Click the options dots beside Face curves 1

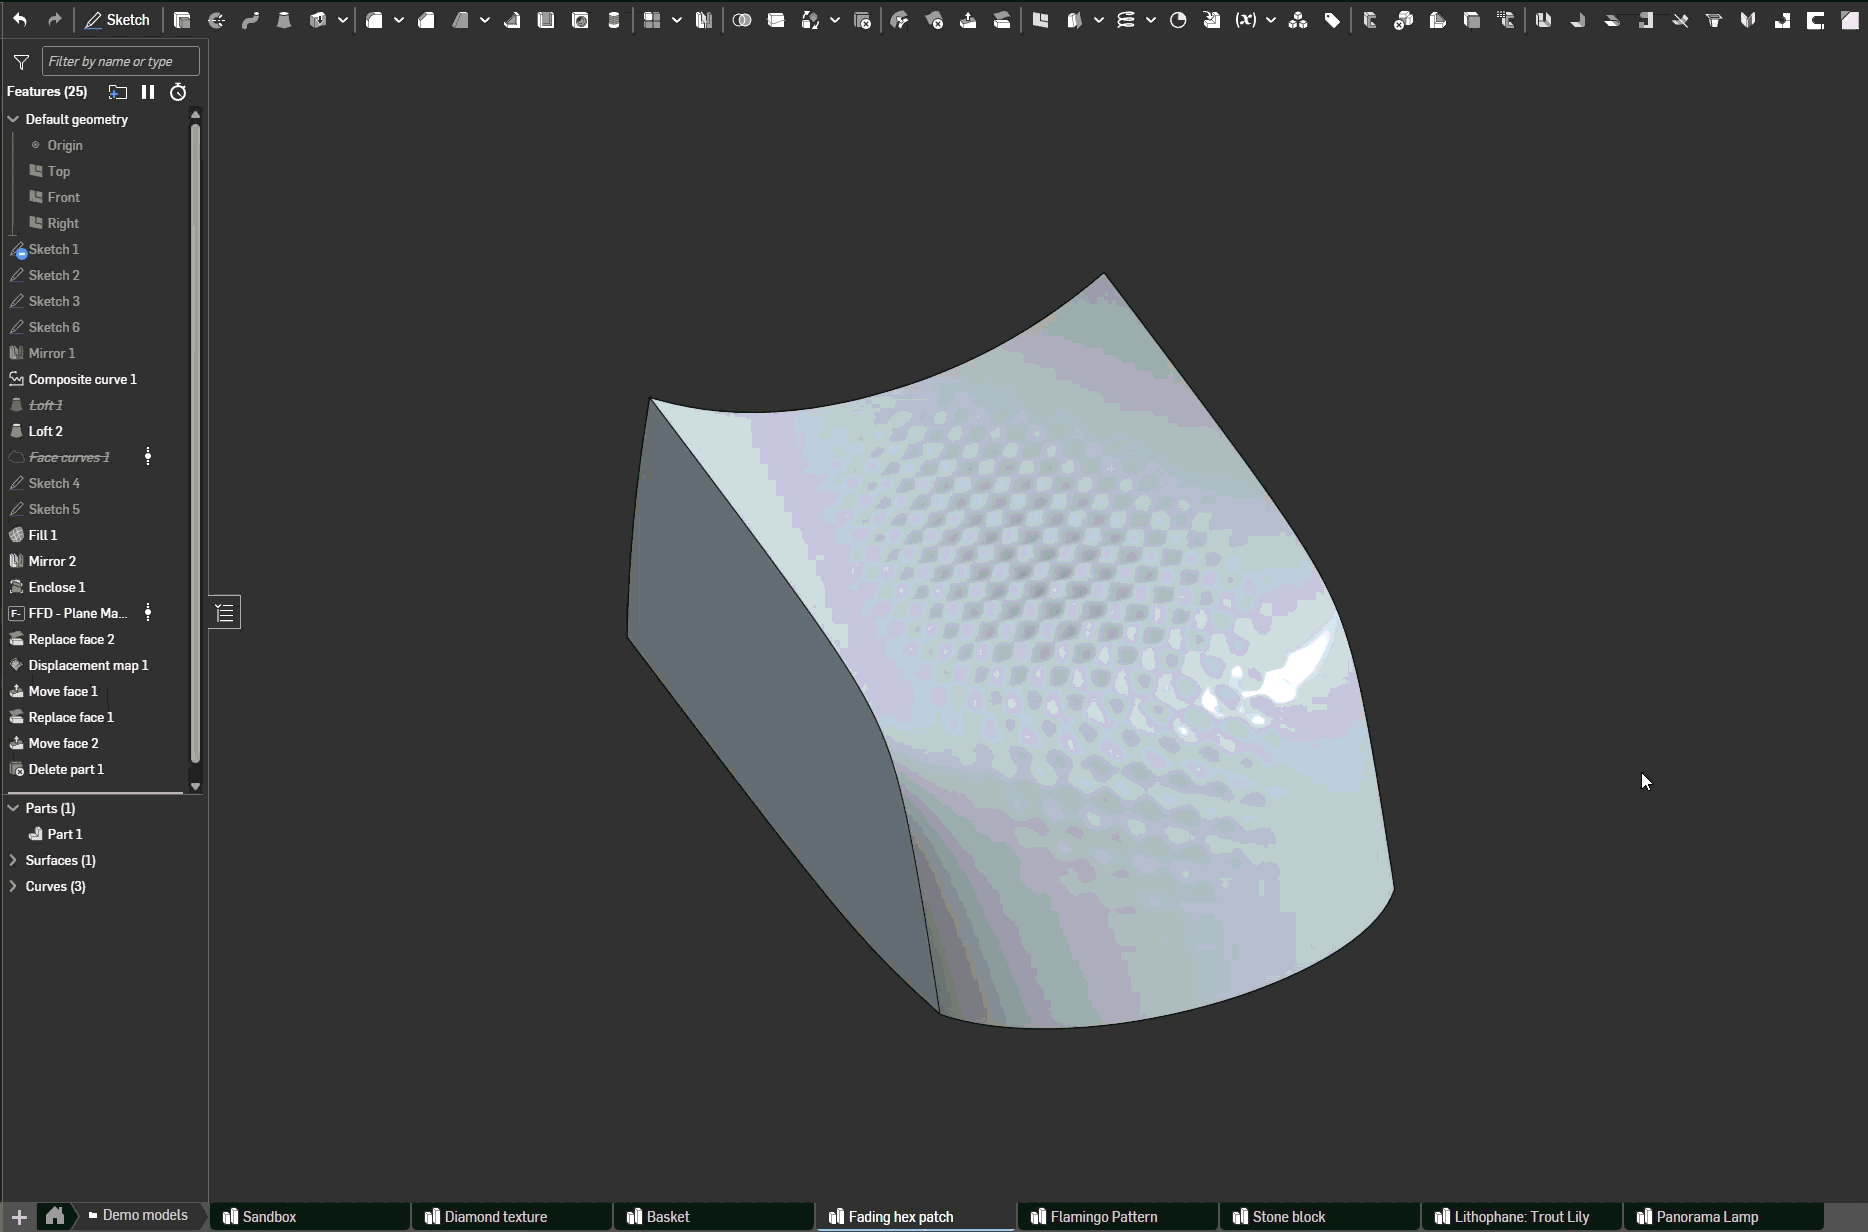[148, 457]
